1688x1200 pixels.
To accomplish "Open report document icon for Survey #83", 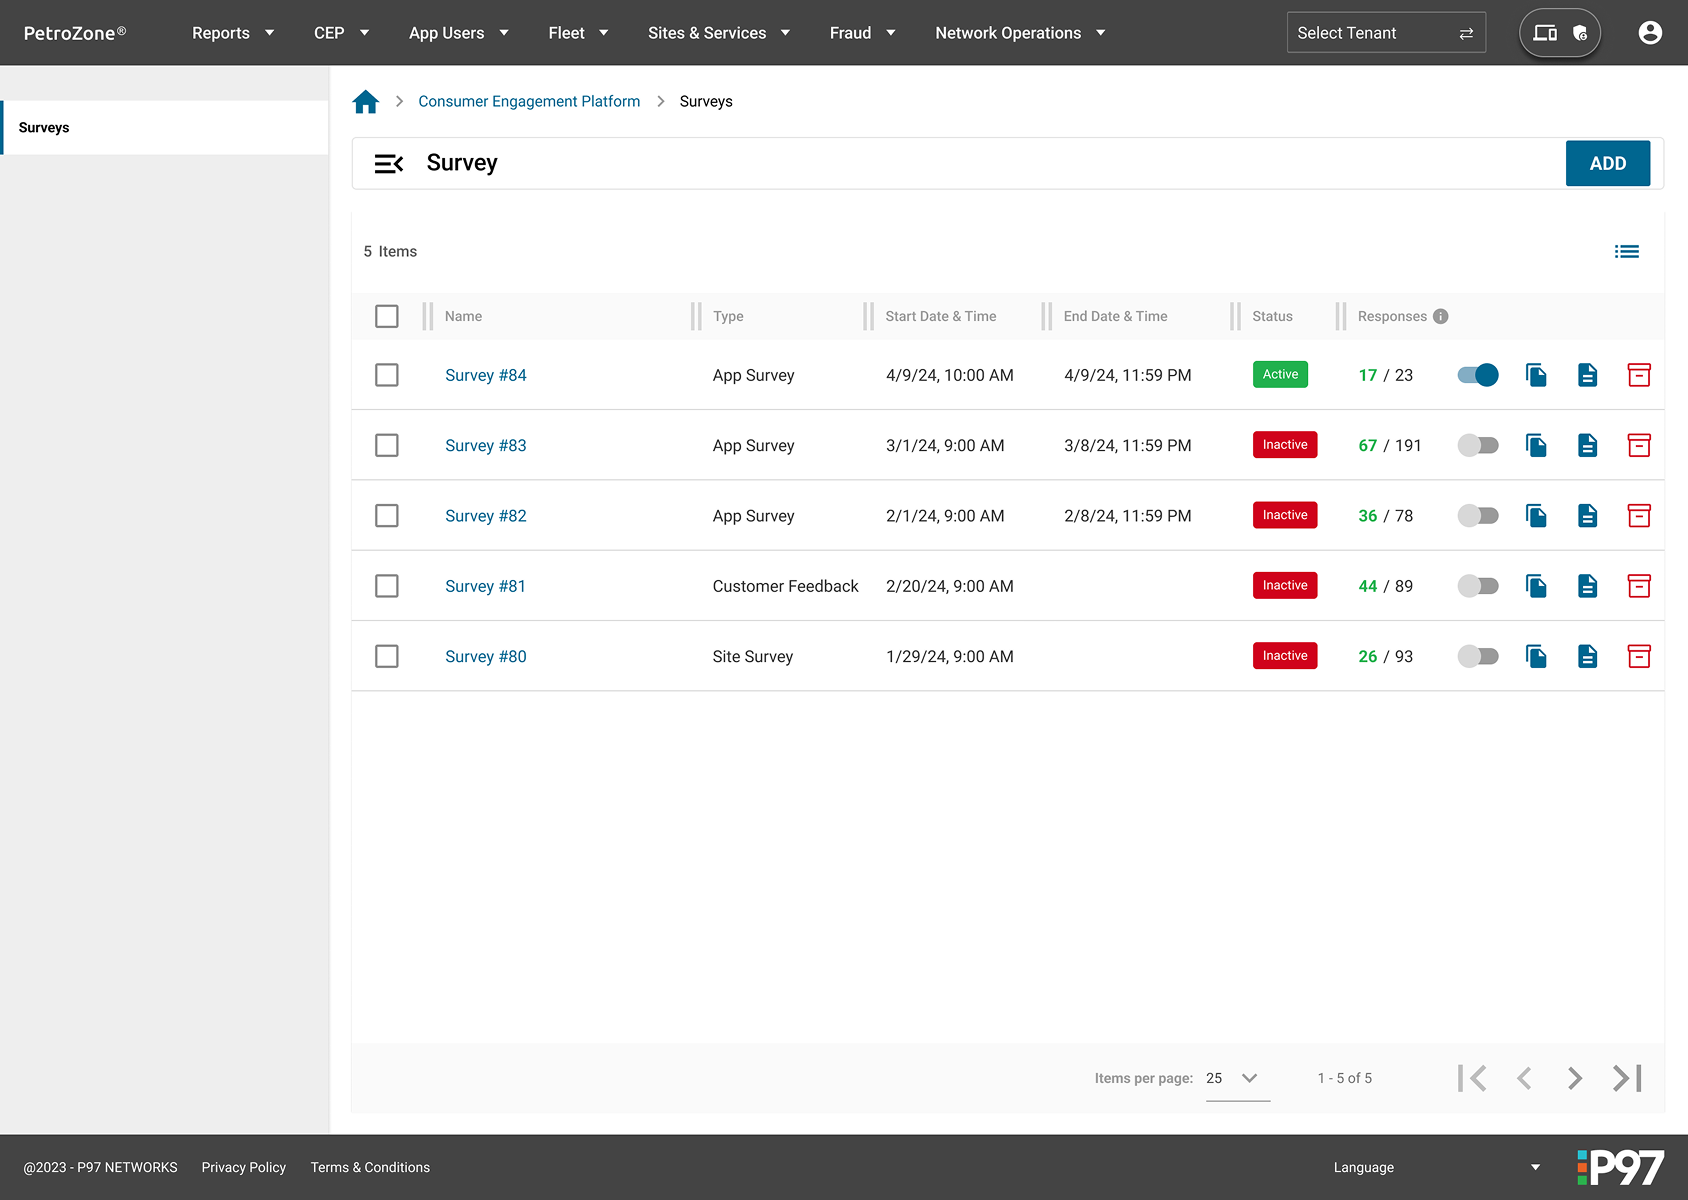I will click(1587, 446).
